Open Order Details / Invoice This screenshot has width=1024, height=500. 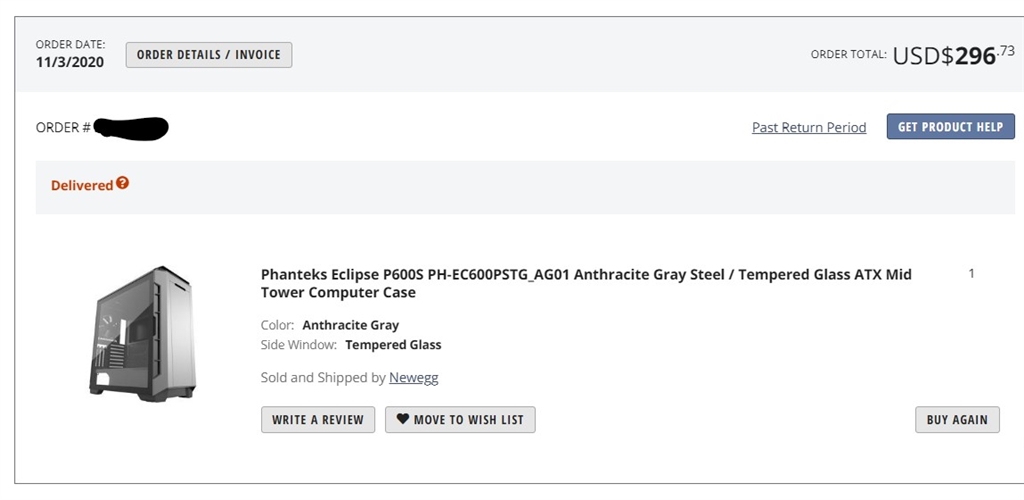(x=209, y=55)
